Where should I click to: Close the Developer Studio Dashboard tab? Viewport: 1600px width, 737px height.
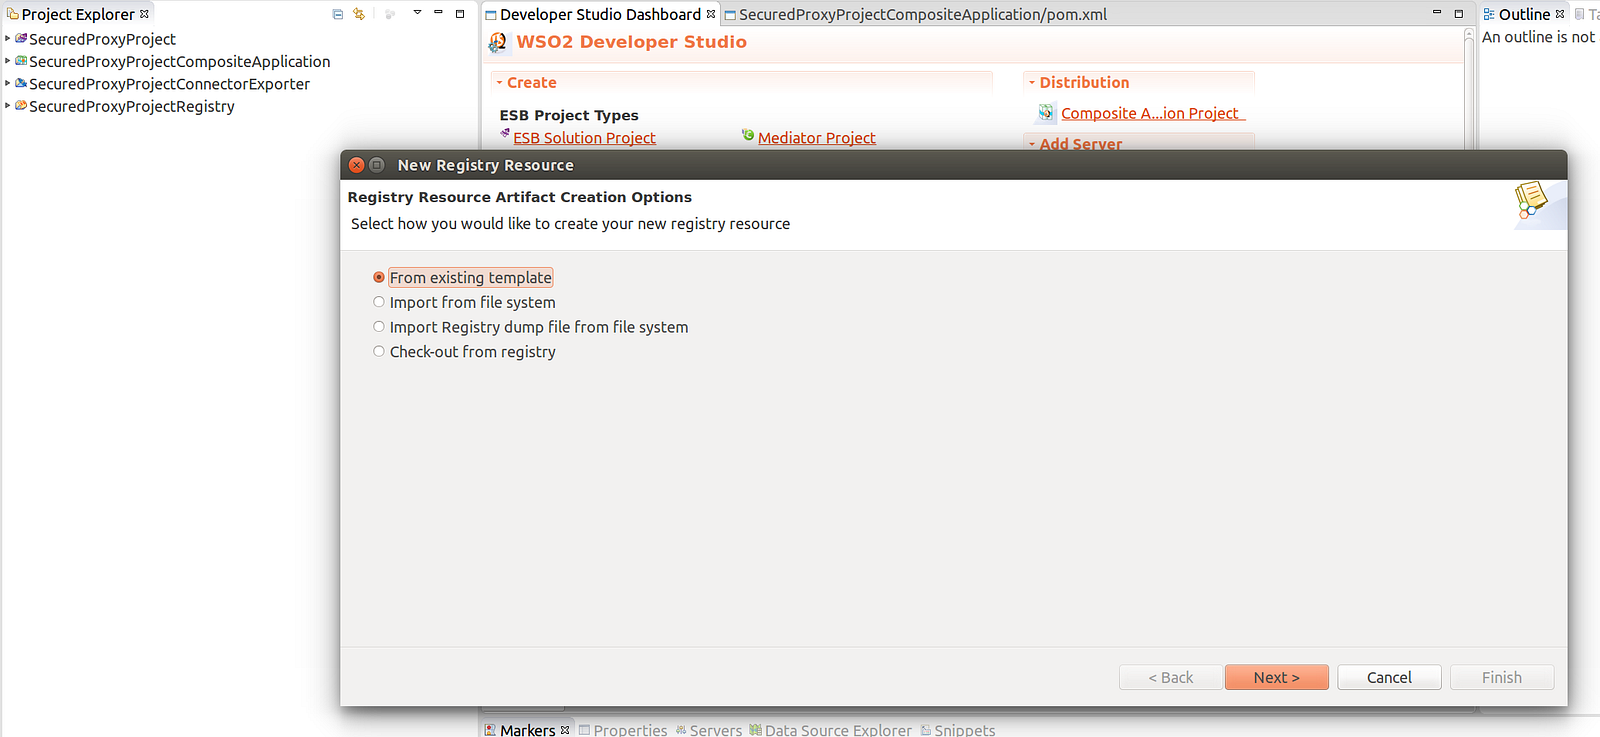point(711,14)
